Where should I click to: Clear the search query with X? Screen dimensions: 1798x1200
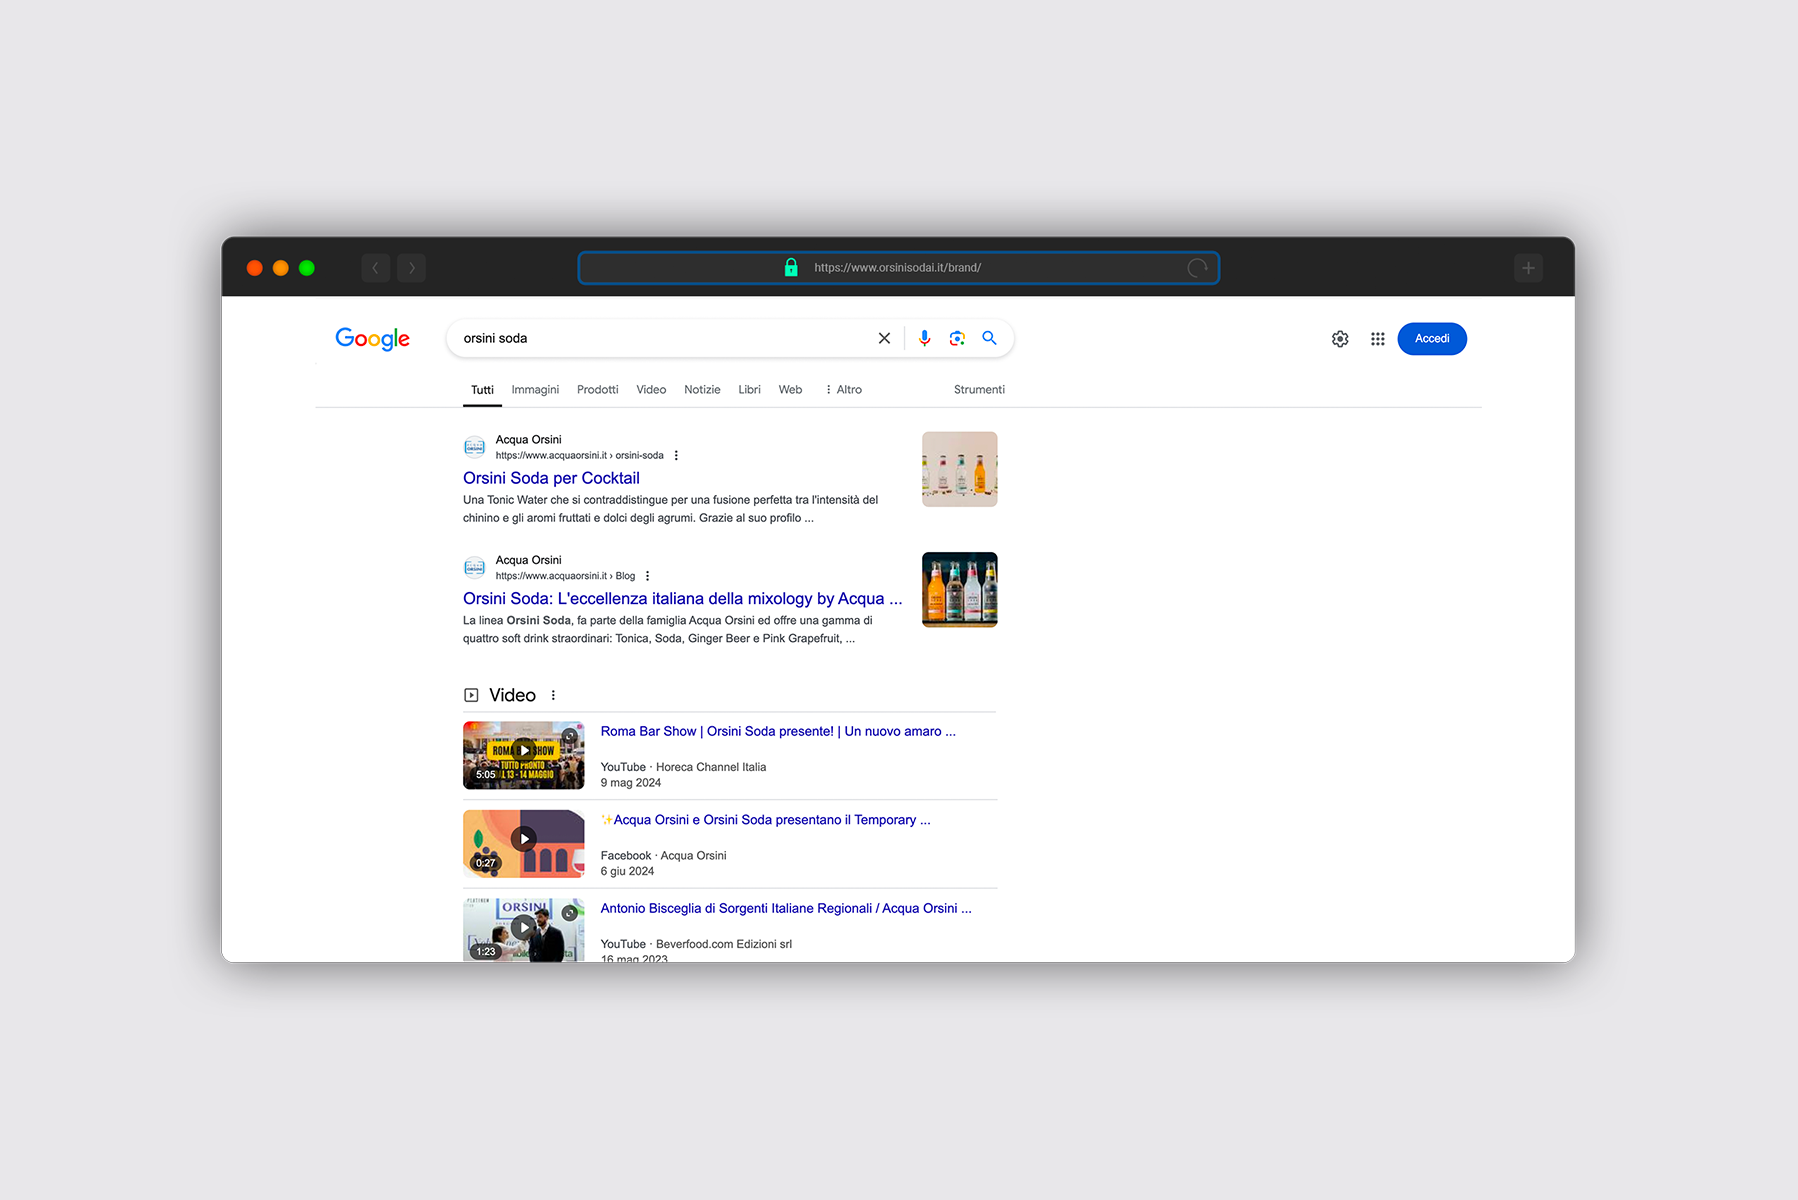884,338
